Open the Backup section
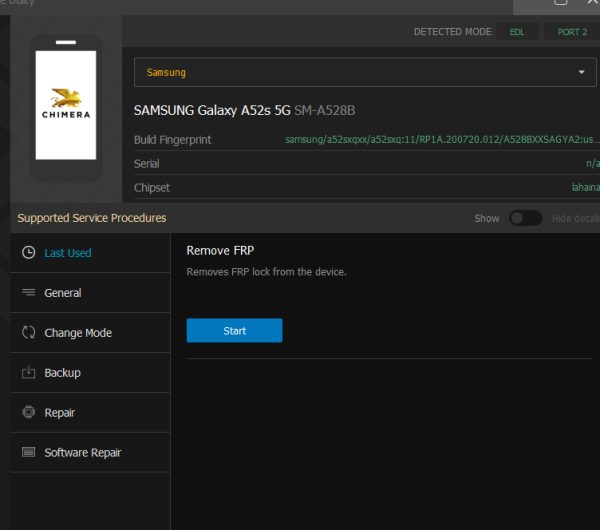600x530 pixels. tap(90, 373)
